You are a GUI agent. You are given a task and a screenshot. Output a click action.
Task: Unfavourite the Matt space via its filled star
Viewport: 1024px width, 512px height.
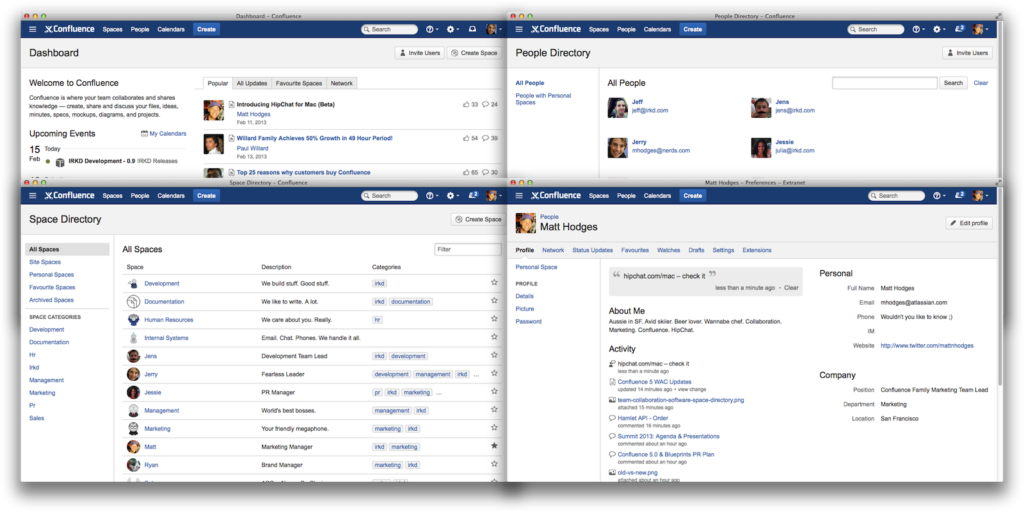tap(494, 446)
